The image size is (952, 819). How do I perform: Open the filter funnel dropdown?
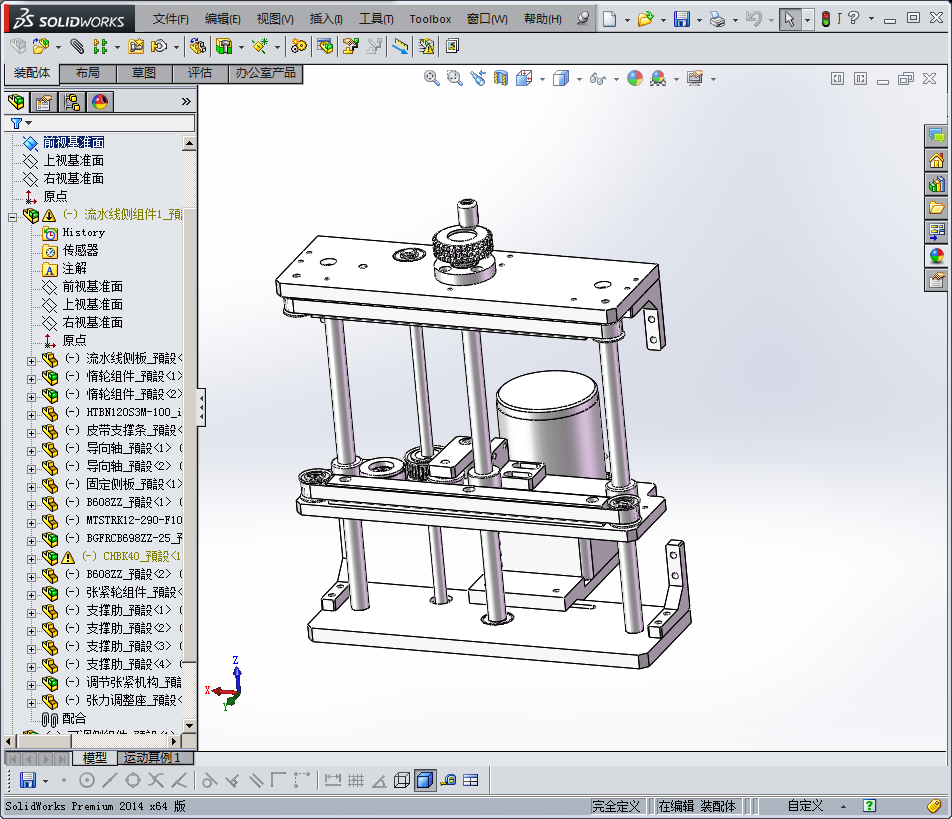[x=21, y=123]
